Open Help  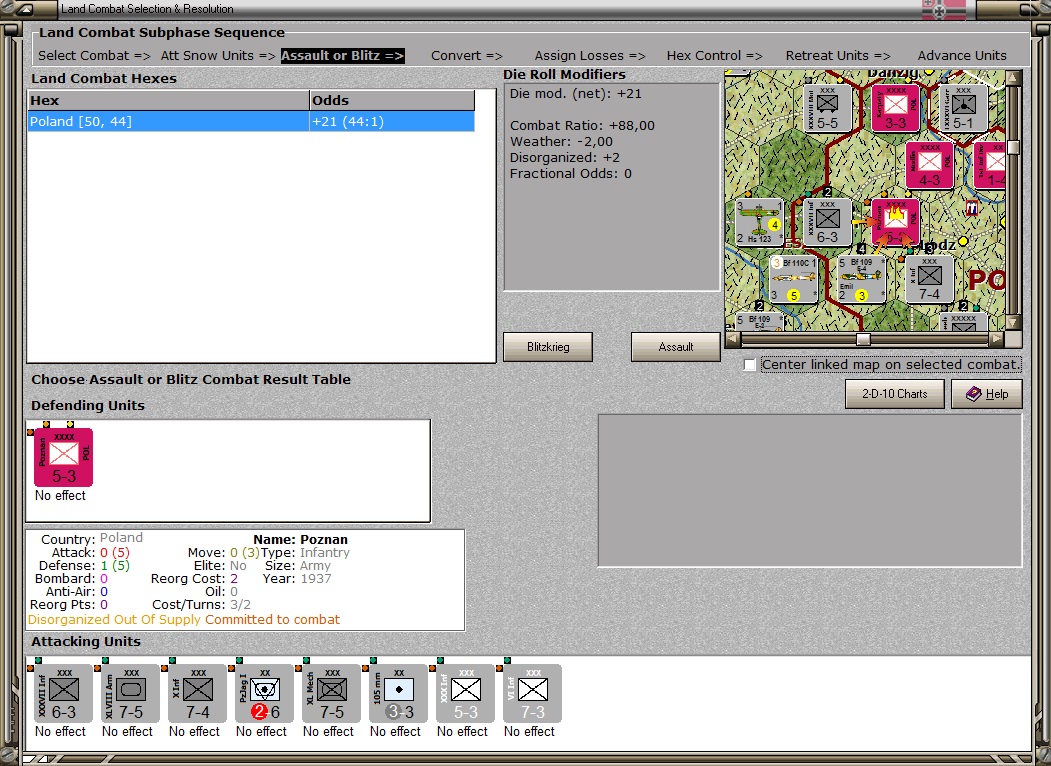tap(987, 394)
